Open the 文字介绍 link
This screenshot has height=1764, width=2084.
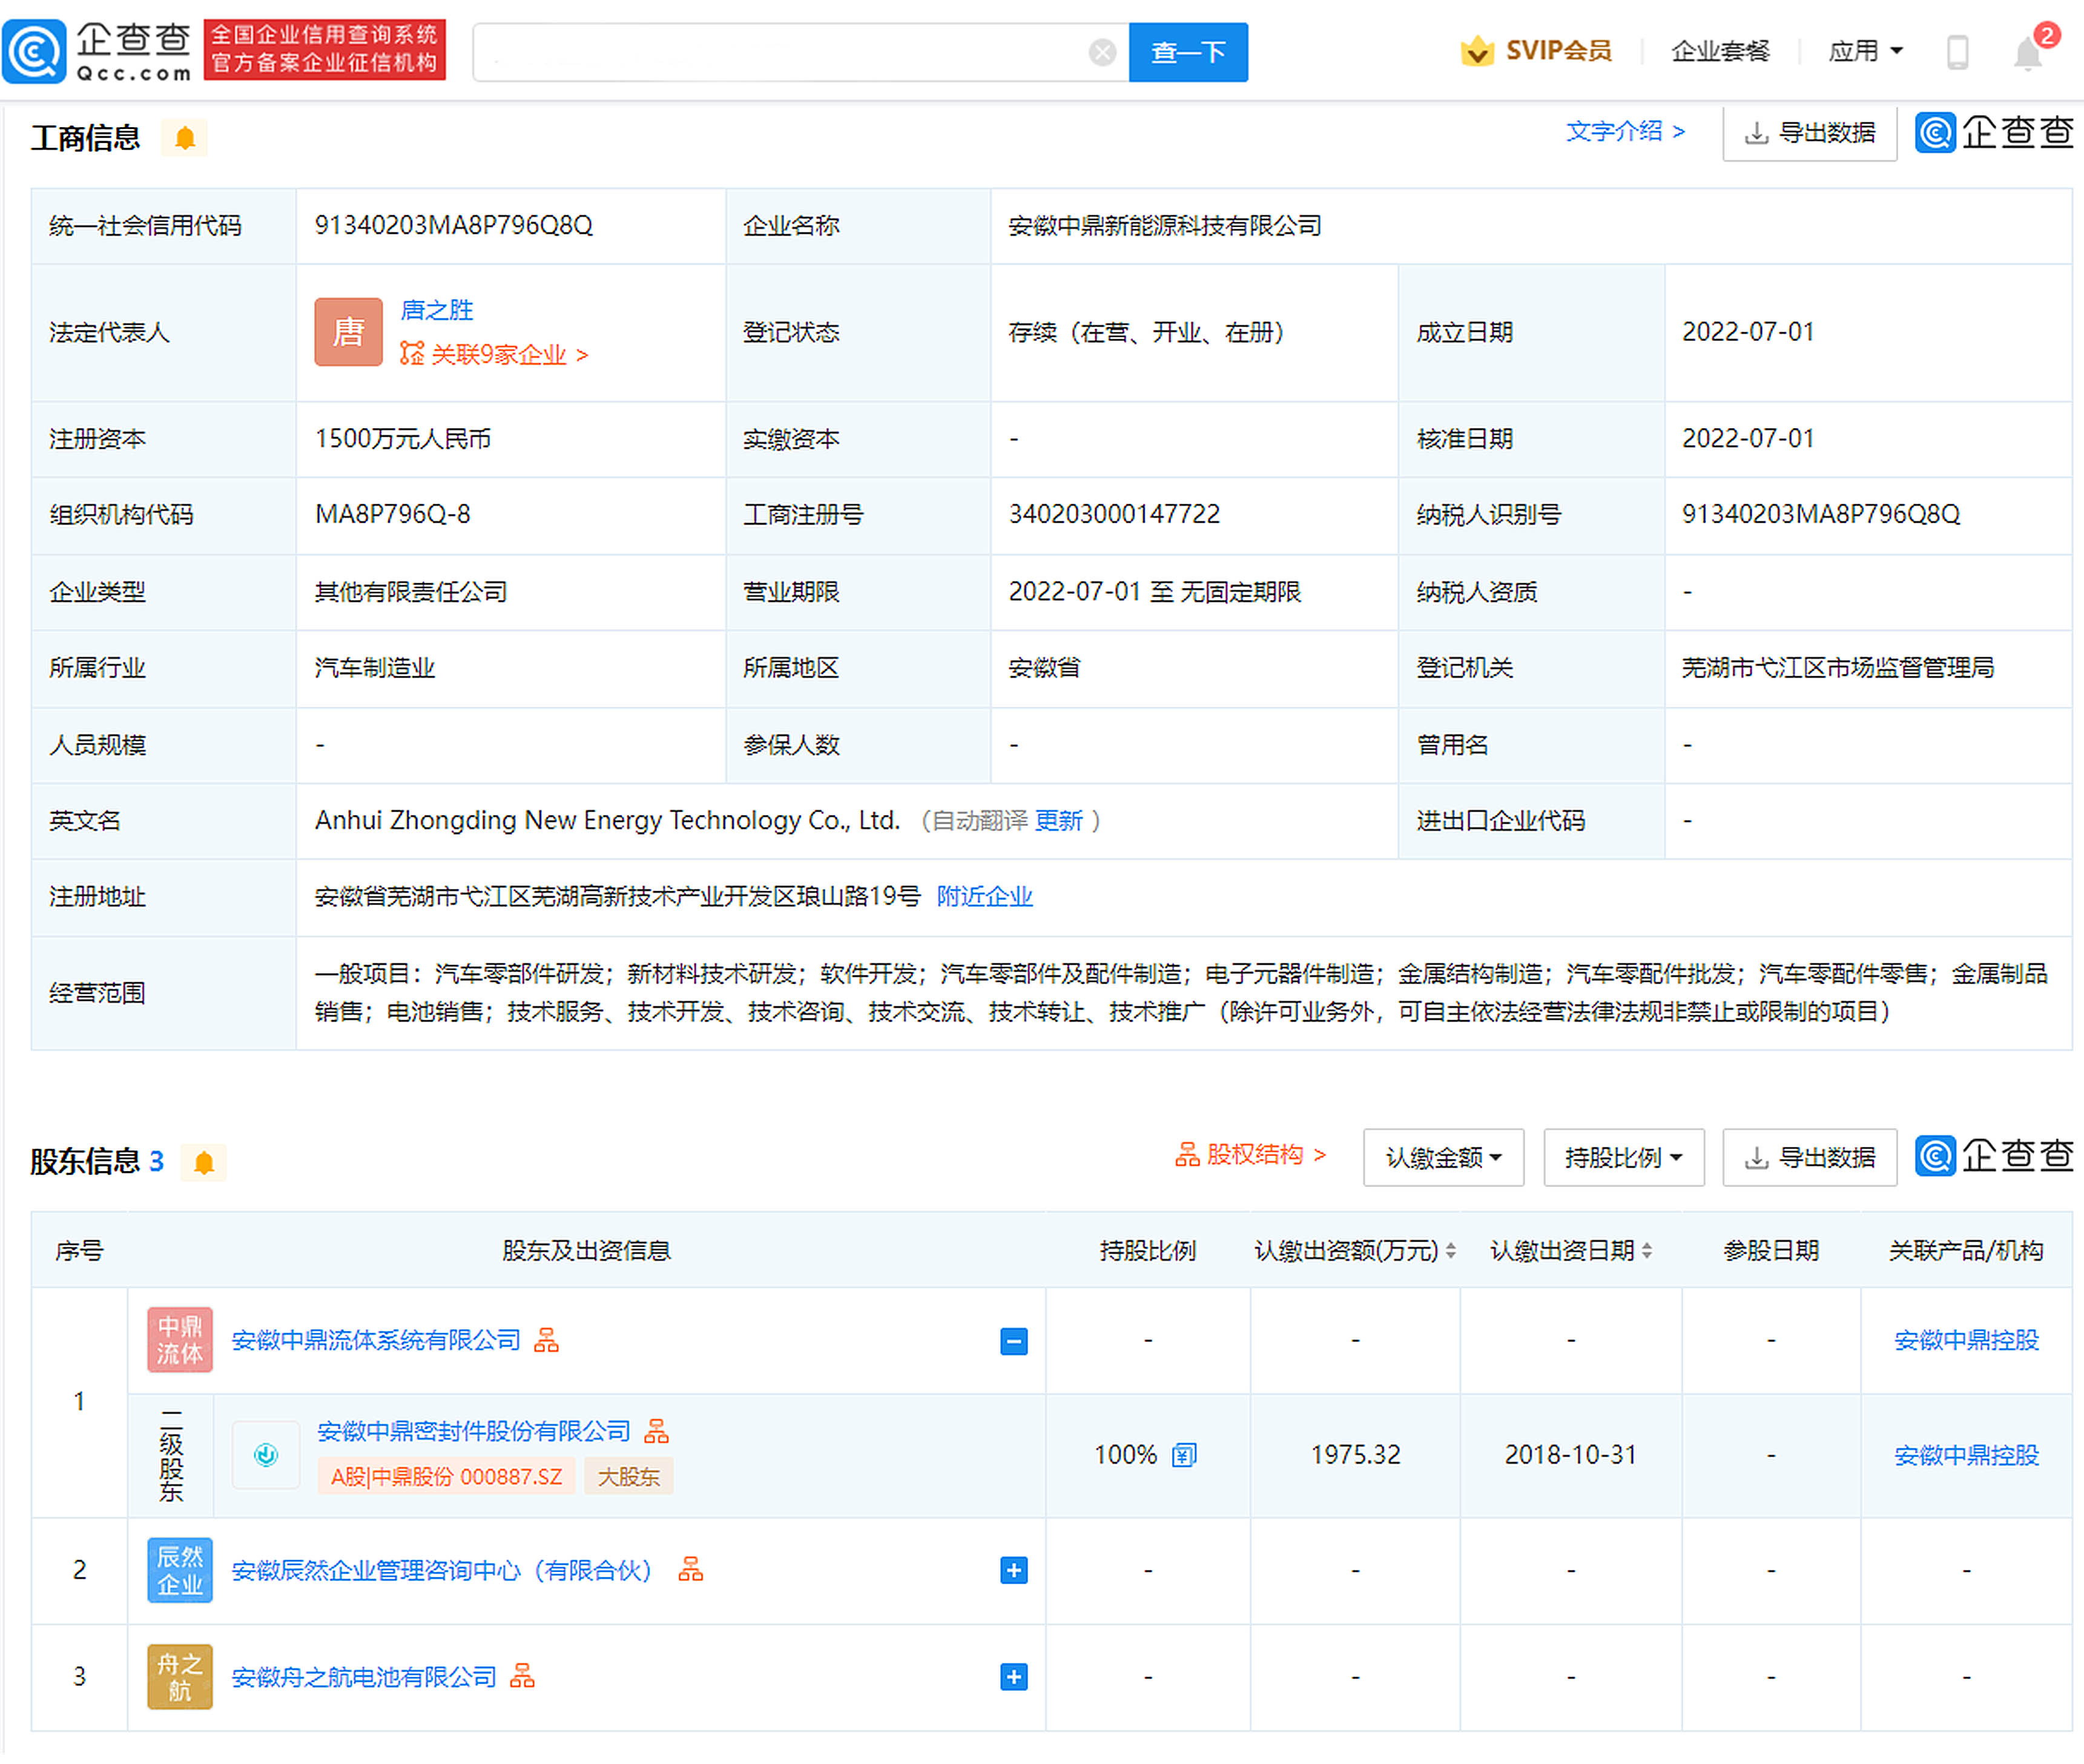pos(1625,131)
